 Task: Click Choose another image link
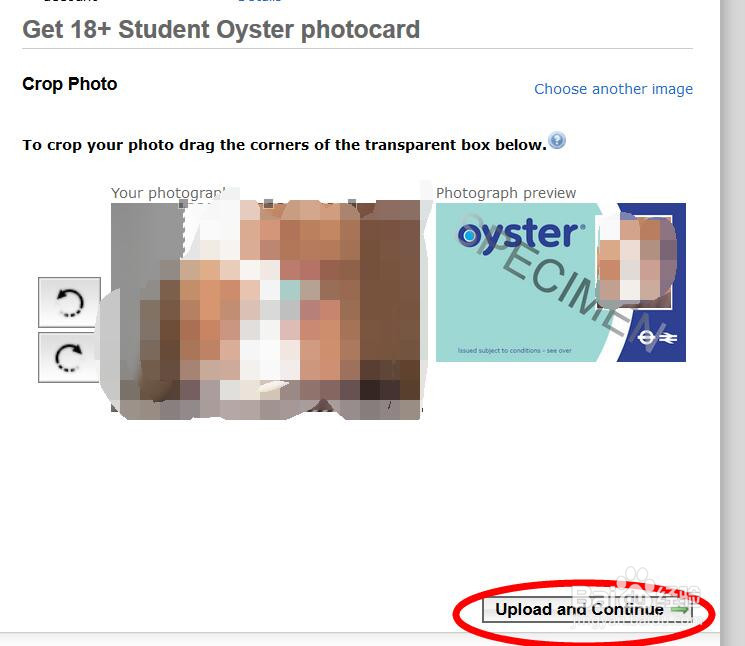coord(613,89)
